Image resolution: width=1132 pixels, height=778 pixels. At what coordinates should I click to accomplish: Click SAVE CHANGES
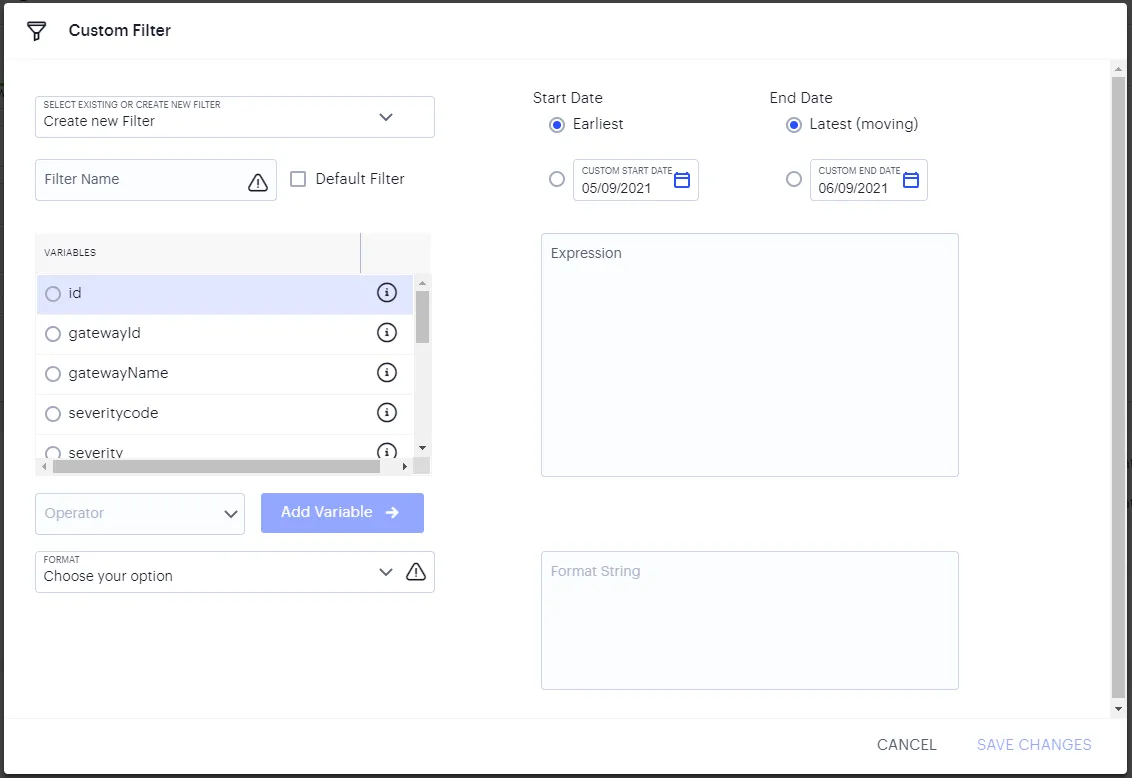pyautogui.click(x=1034, y=745)
